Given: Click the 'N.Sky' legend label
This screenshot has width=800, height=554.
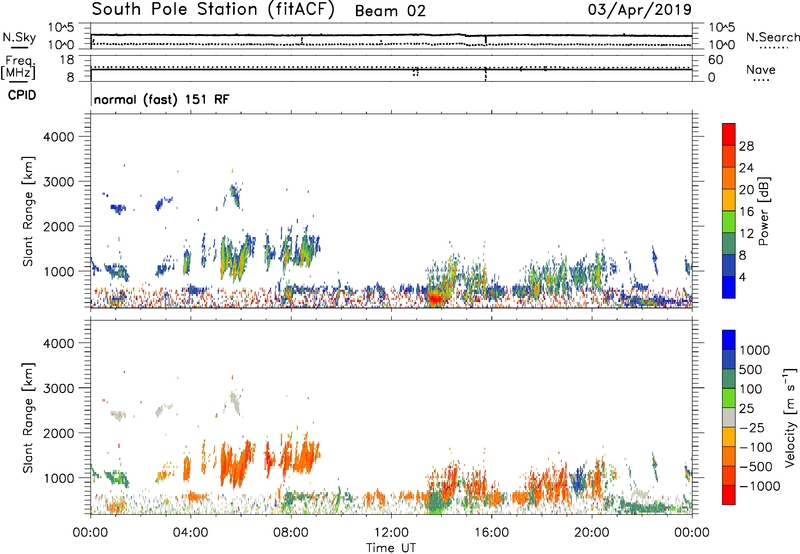Looking at the screenshot, I should (x=19, y=37).
